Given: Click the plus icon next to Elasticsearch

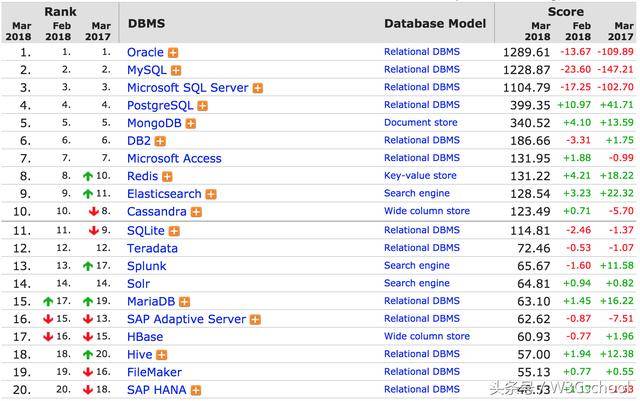Looking at the screenshot, I should (x=210, y=194).
